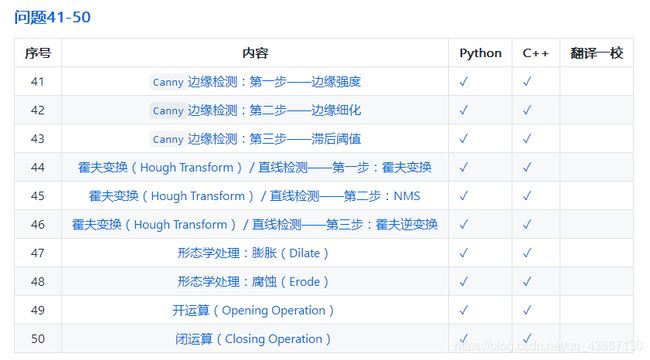Open the Canny 边缘检测 第一步 边缘强度 link

pos(255,82)
